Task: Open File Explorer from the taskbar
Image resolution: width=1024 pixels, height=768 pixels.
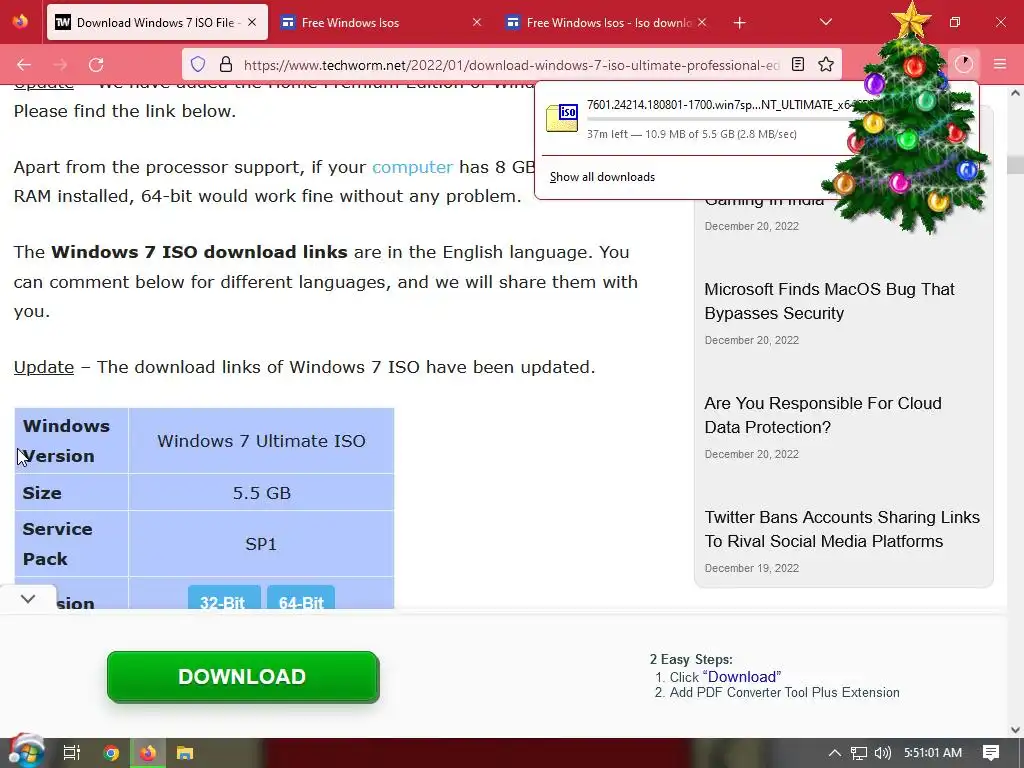Action: point(185,753)
